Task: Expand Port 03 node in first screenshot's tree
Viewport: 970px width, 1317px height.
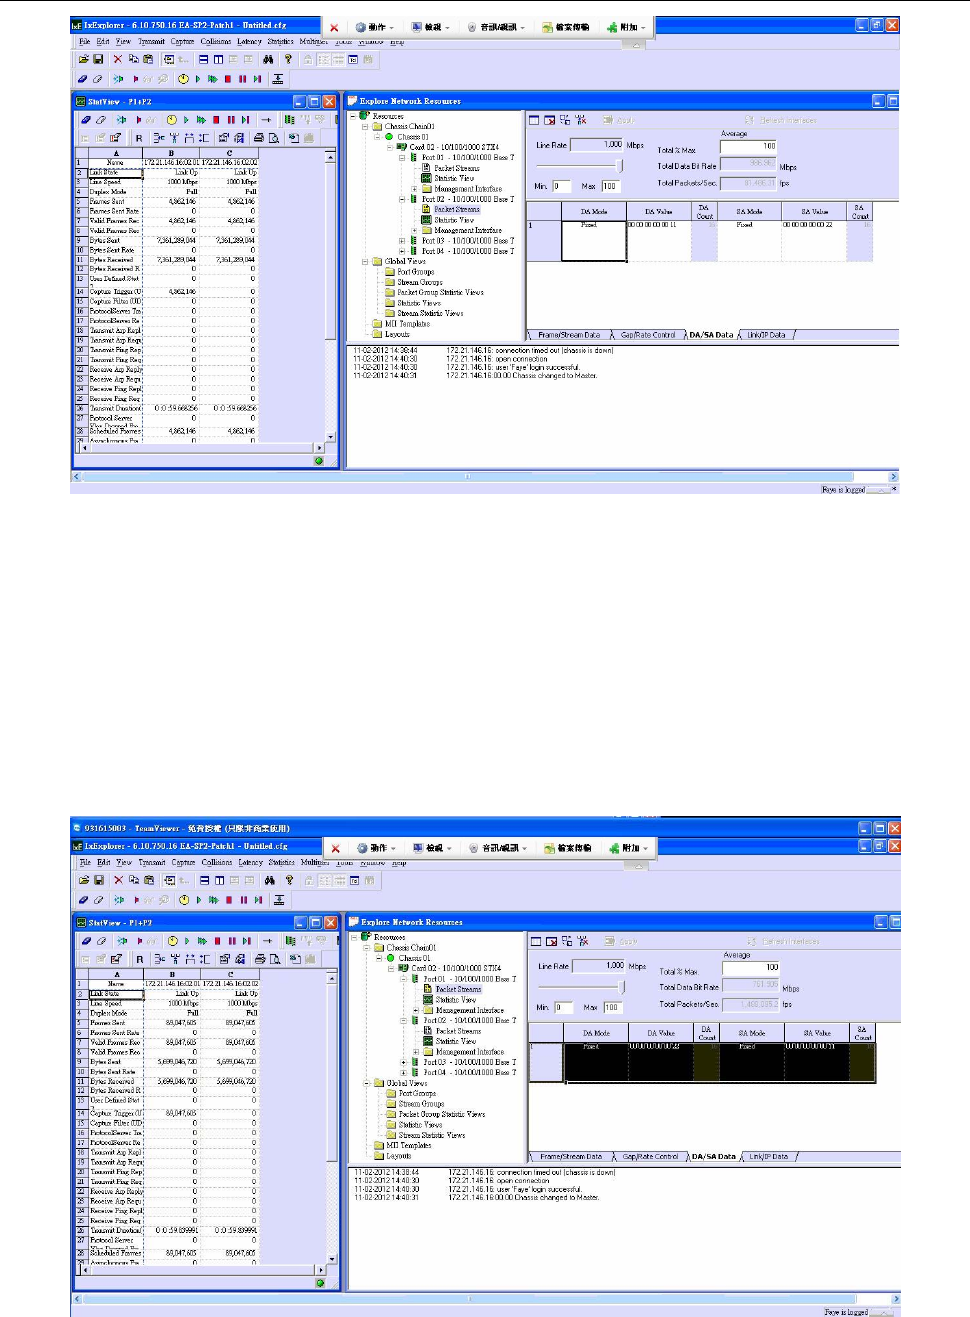Action: coord(402,241)
